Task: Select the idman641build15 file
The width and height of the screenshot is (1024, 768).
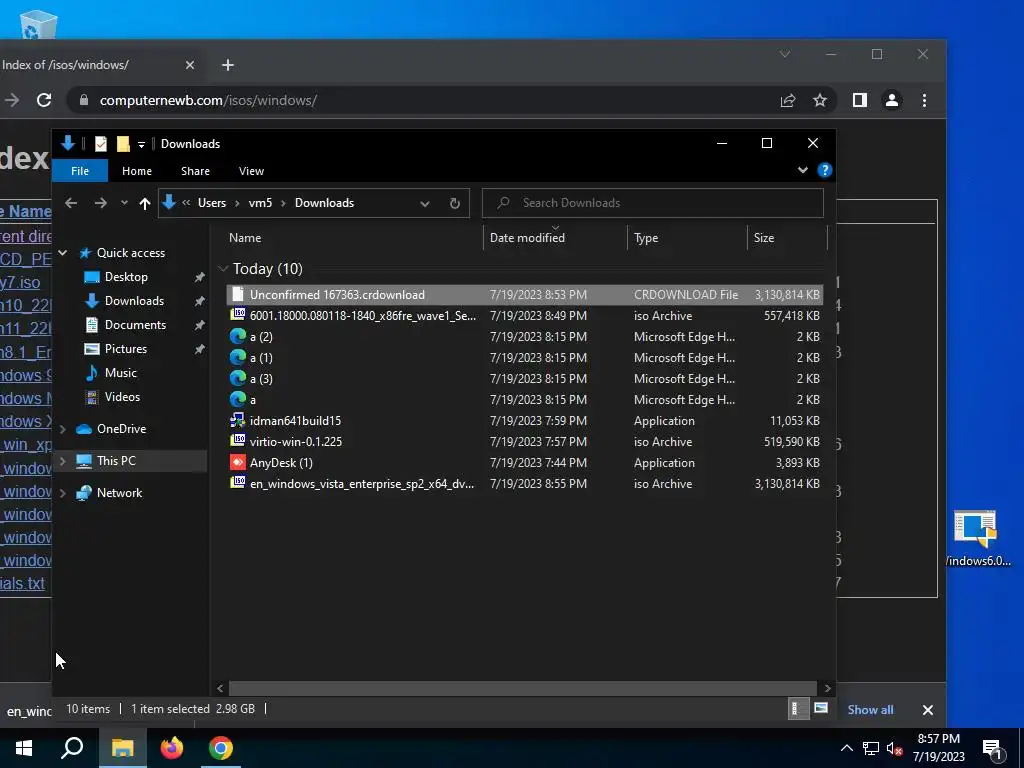Action: [524, 421]
